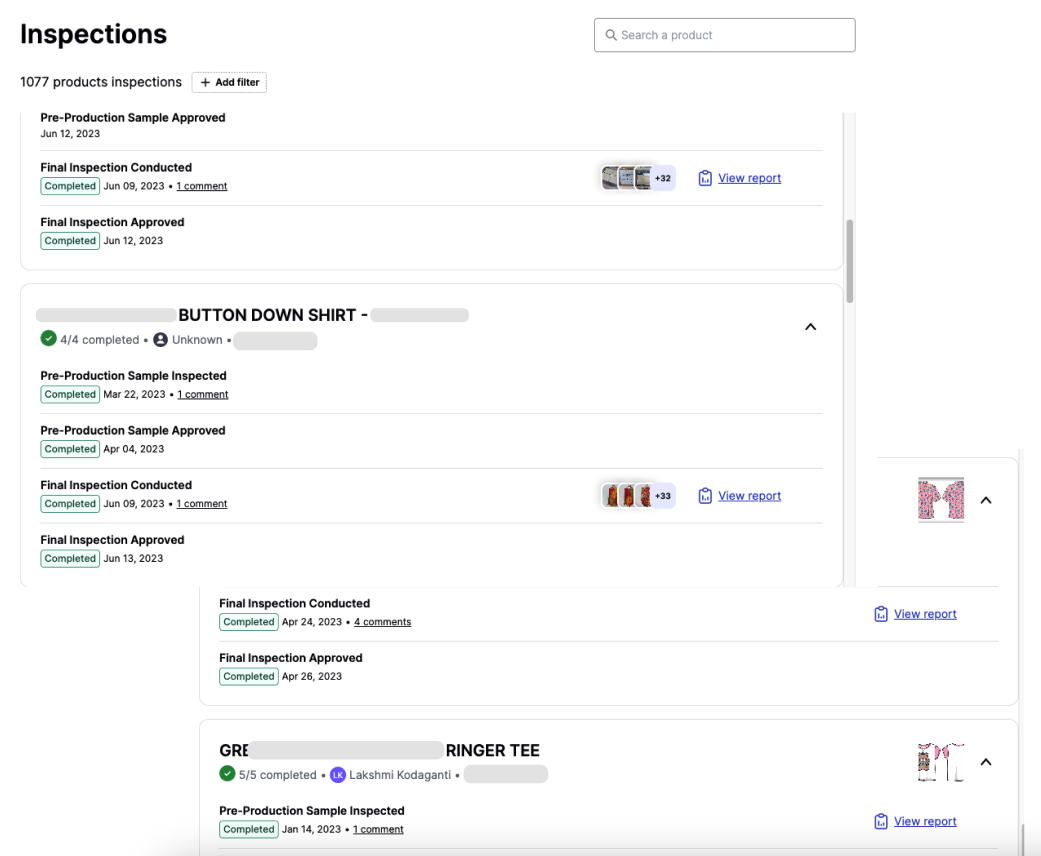The image size is (1041, 856).
Task: Click green check icon next to 5/5 completed
Action: coord(227,774)
